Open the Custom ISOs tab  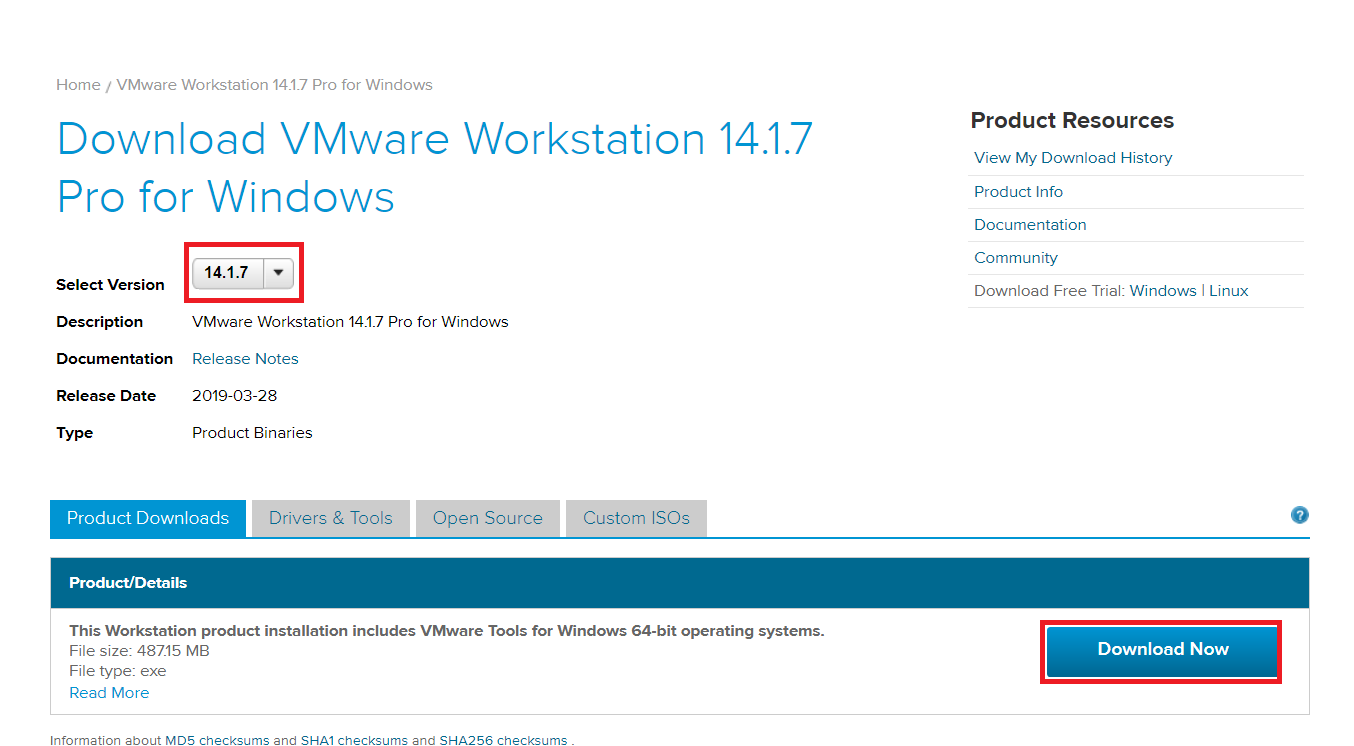click(x=636, y=518)
